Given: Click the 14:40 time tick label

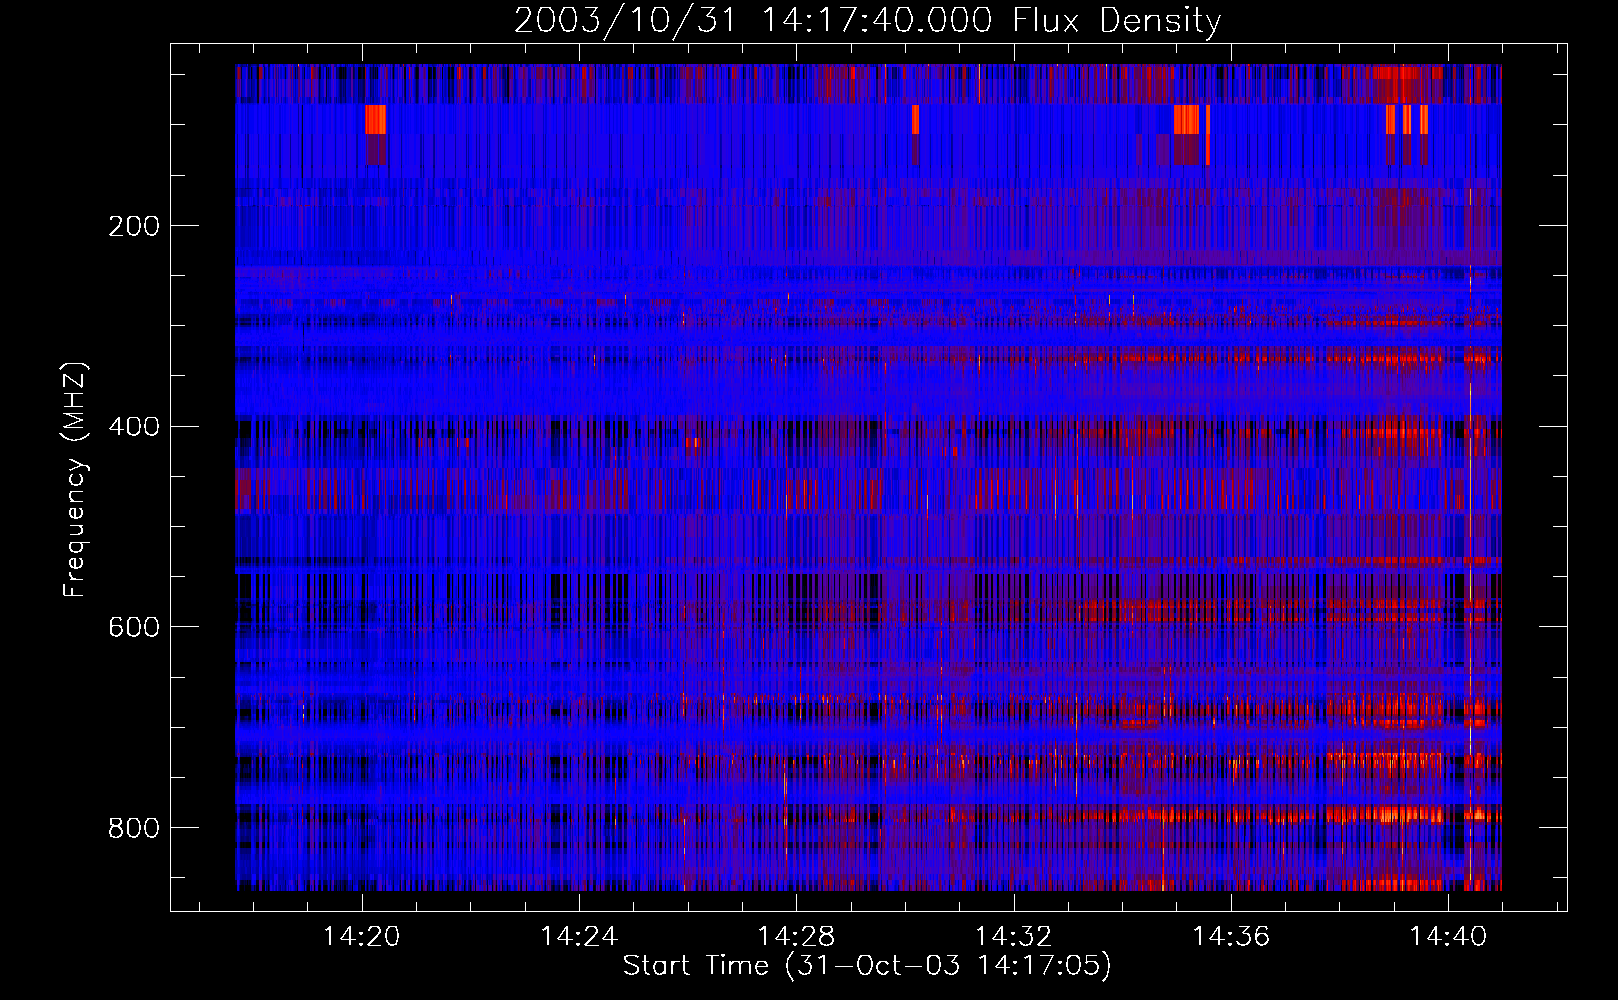Looking at the screenshot, I should point(1448,936).
